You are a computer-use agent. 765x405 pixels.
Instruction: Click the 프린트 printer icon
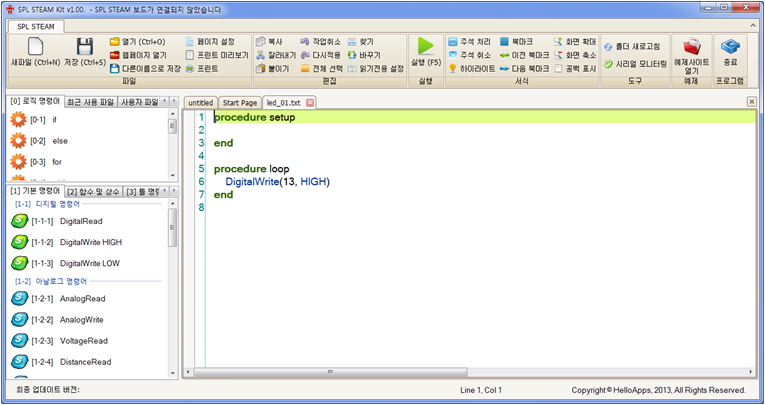pyautogui.click(x=190, y=69)
